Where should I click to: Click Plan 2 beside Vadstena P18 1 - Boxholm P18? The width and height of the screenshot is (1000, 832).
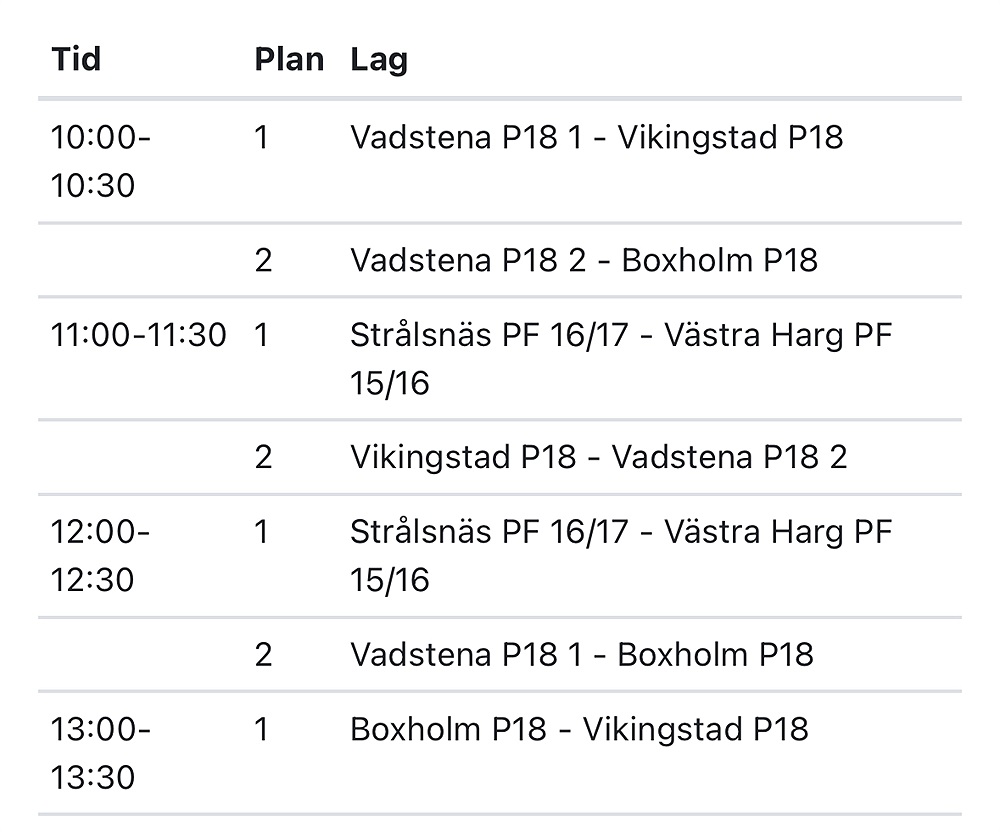coord(263,655)
